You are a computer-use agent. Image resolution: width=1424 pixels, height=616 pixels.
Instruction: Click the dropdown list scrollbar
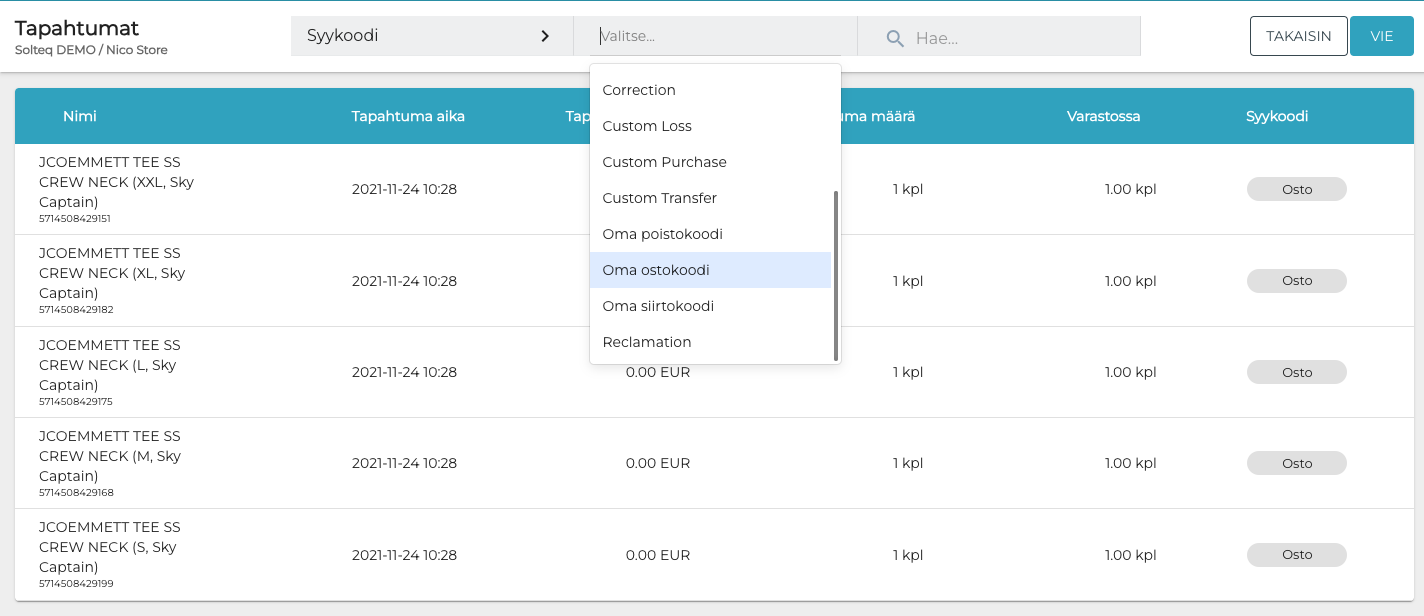point(836,275)
